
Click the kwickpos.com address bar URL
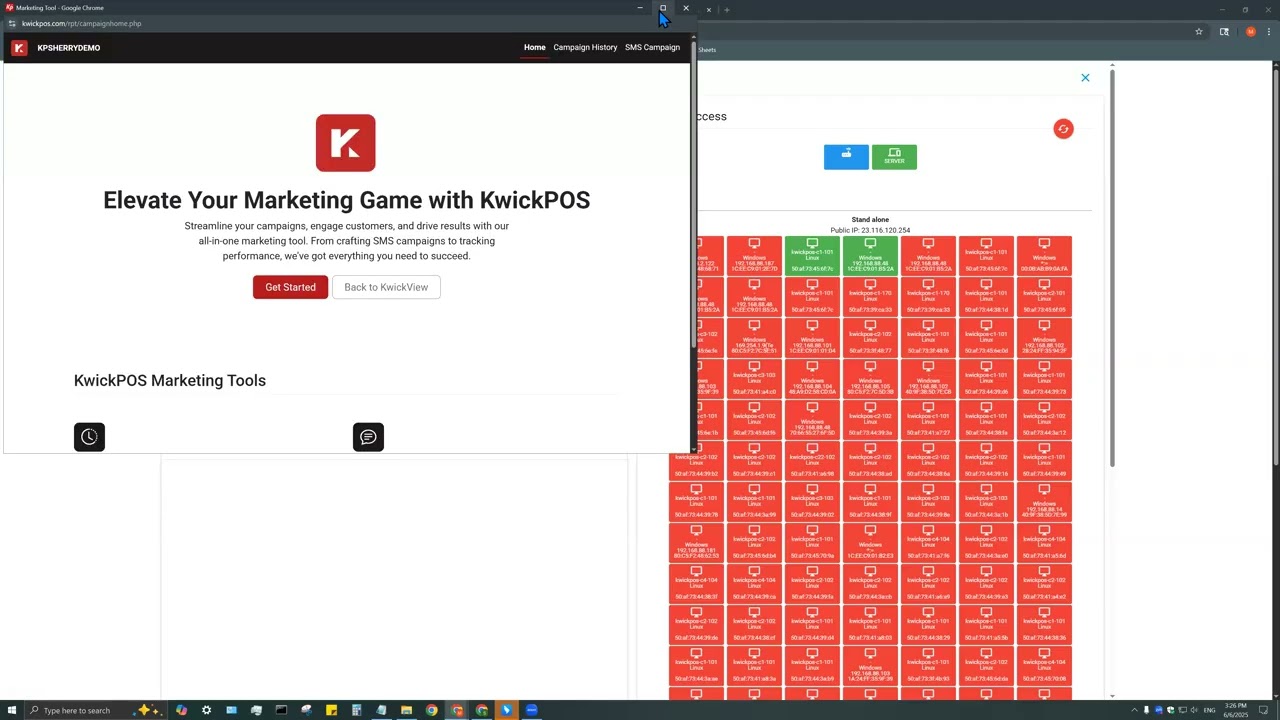pyautogui.click(x=81, y=23)
